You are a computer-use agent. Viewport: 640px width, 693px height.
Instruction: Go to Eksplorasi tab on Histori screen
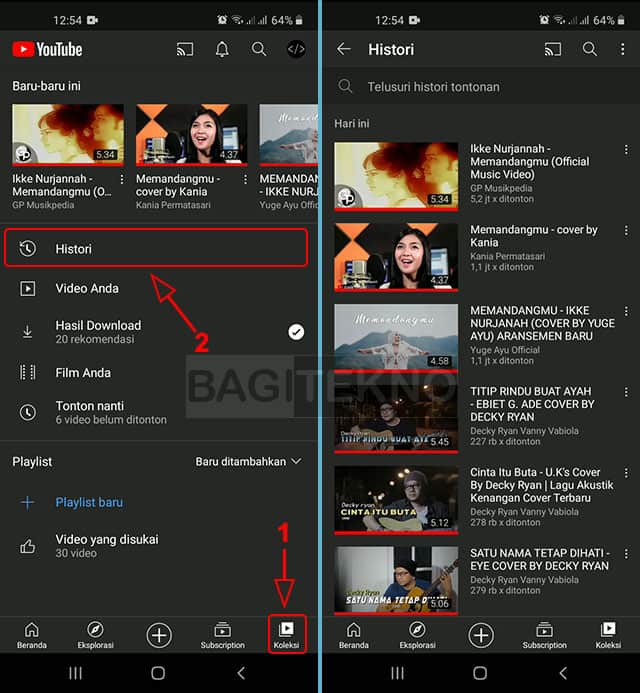pos(417,635)
